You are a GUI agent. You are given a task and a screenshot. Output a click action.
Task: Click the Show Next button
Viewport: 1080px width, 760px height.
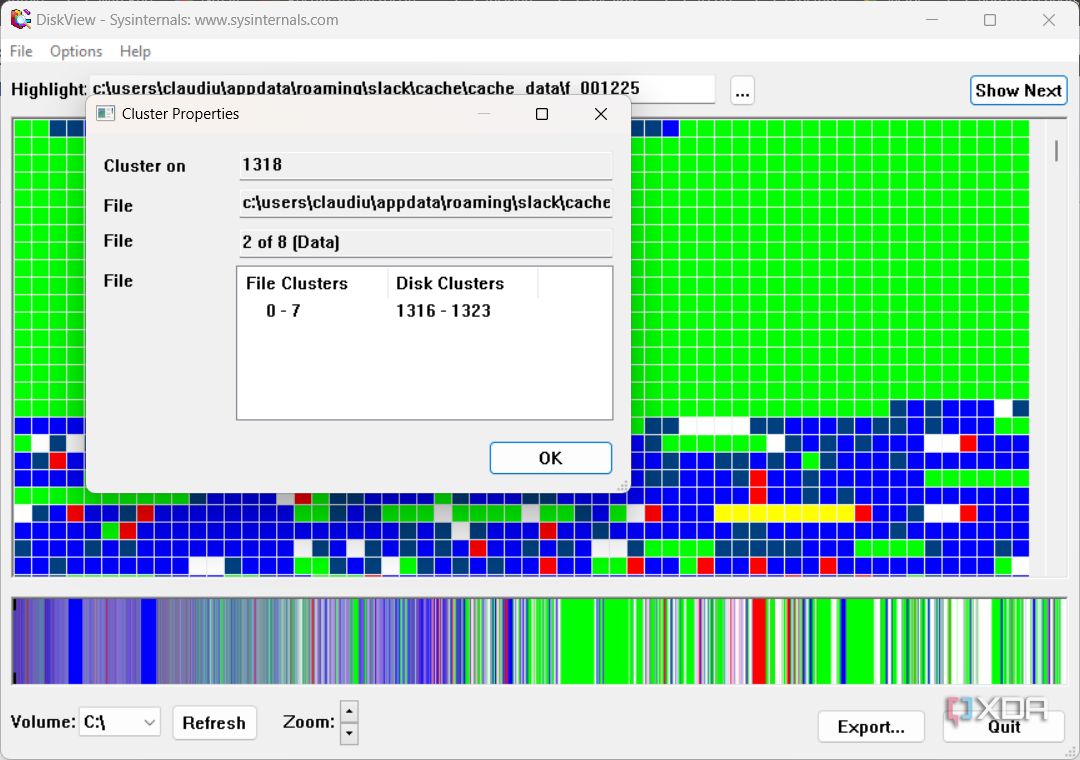pyautogui.click(x=1018, y=90)
